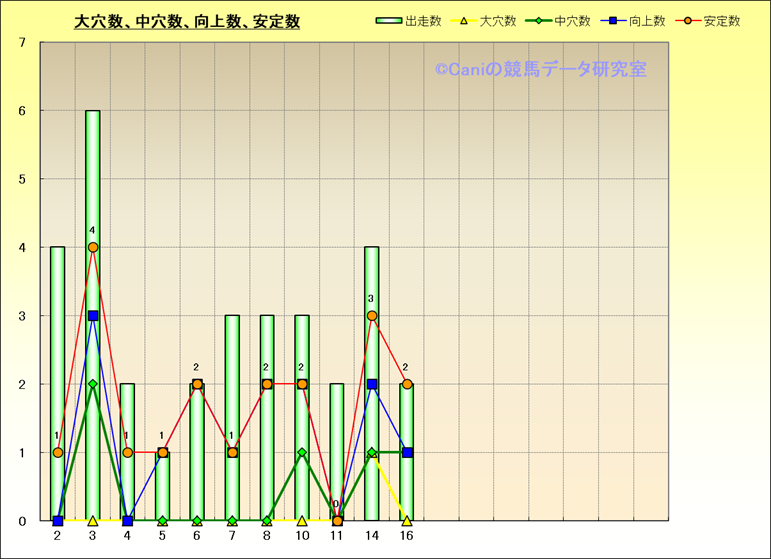Select the chart title 大穴数、中穴数、向上数、安定数
The height and width of the screenshot is (559, 771).
click(x=187, y=22)
